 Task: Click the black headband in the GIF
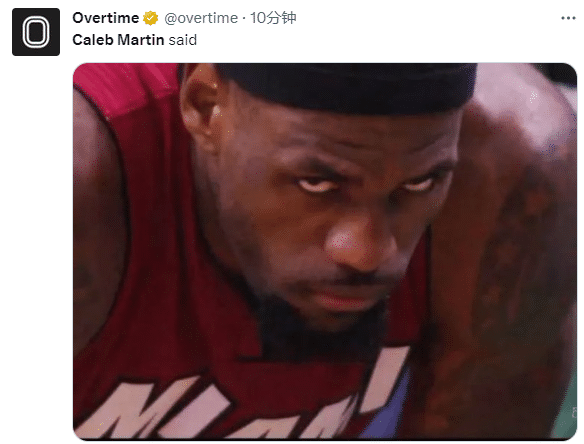point(348,87)
